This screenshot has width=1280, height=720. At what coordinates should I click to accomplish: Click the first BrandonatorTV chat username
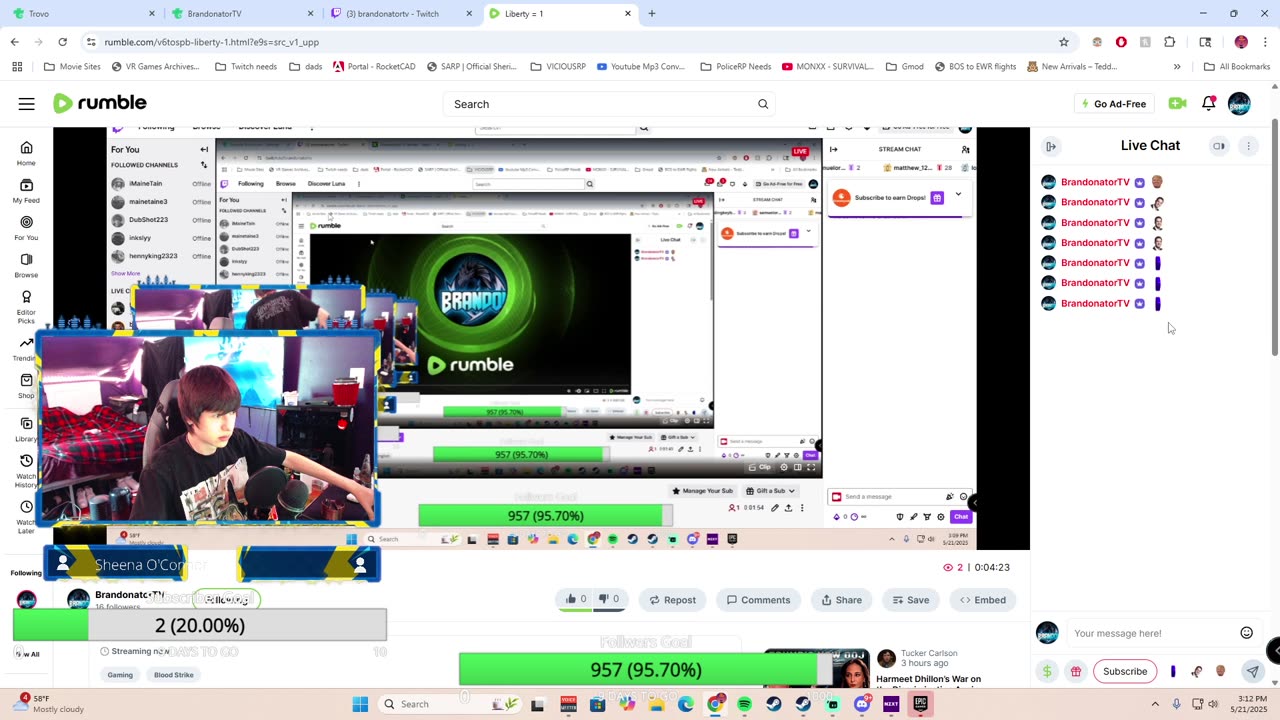coord(1095,182)
